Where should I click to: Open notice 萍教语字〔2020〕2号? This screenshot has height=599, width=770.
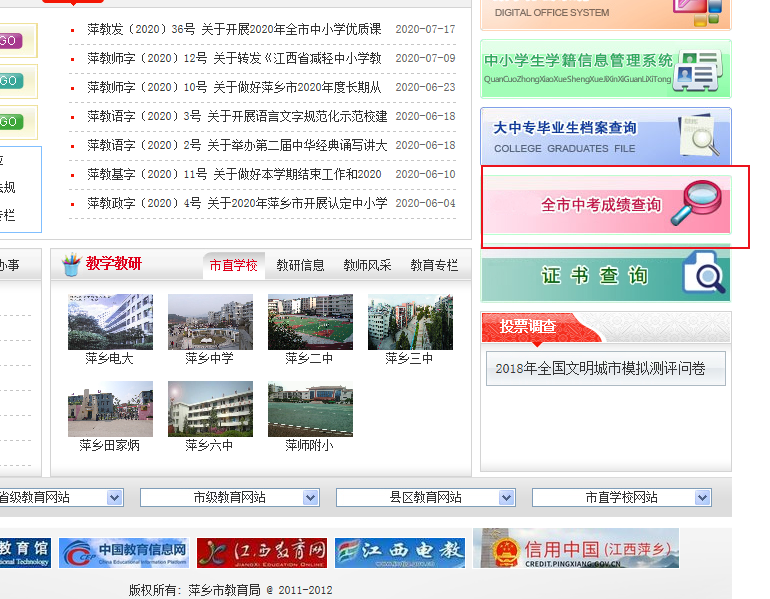click(x=237, y=145)
